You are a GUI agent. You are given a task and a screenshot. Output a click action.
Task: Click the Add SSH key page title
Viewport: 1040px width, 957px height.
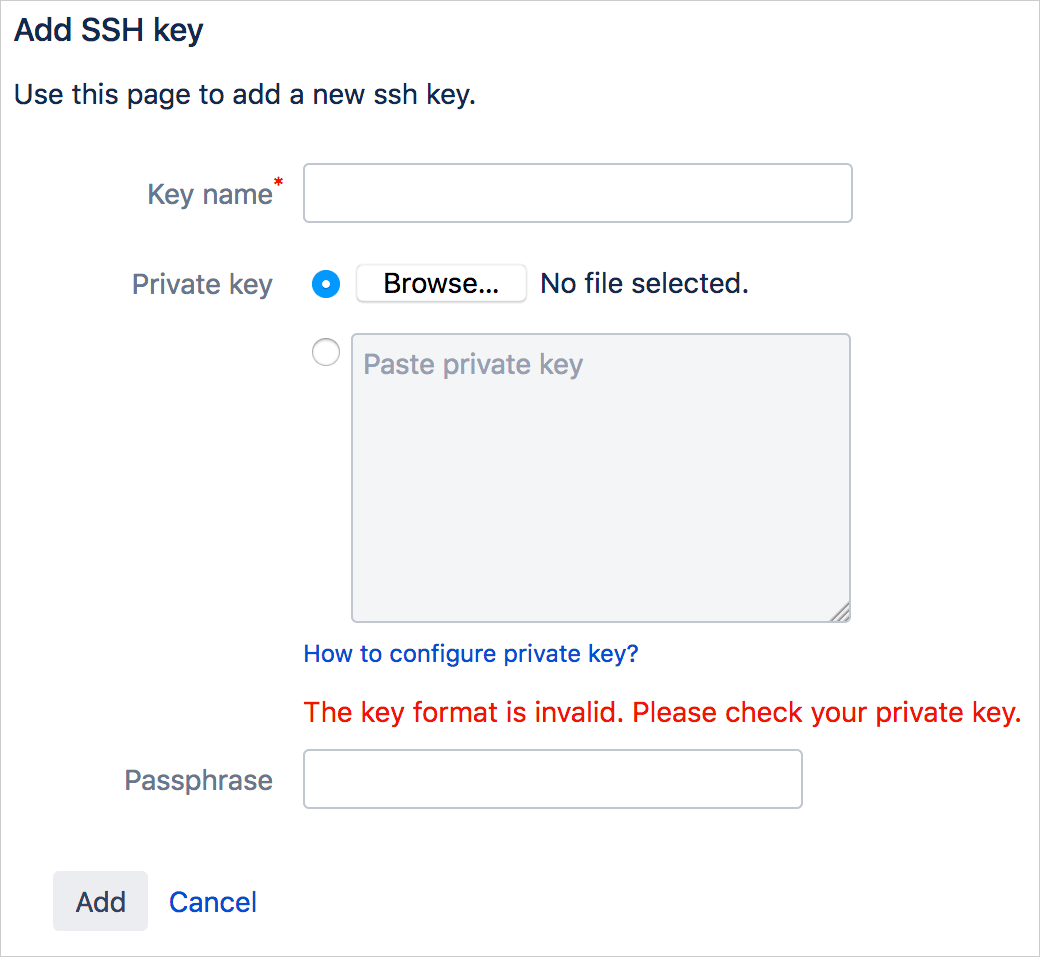pyautogui.click(x=107, y=30)
